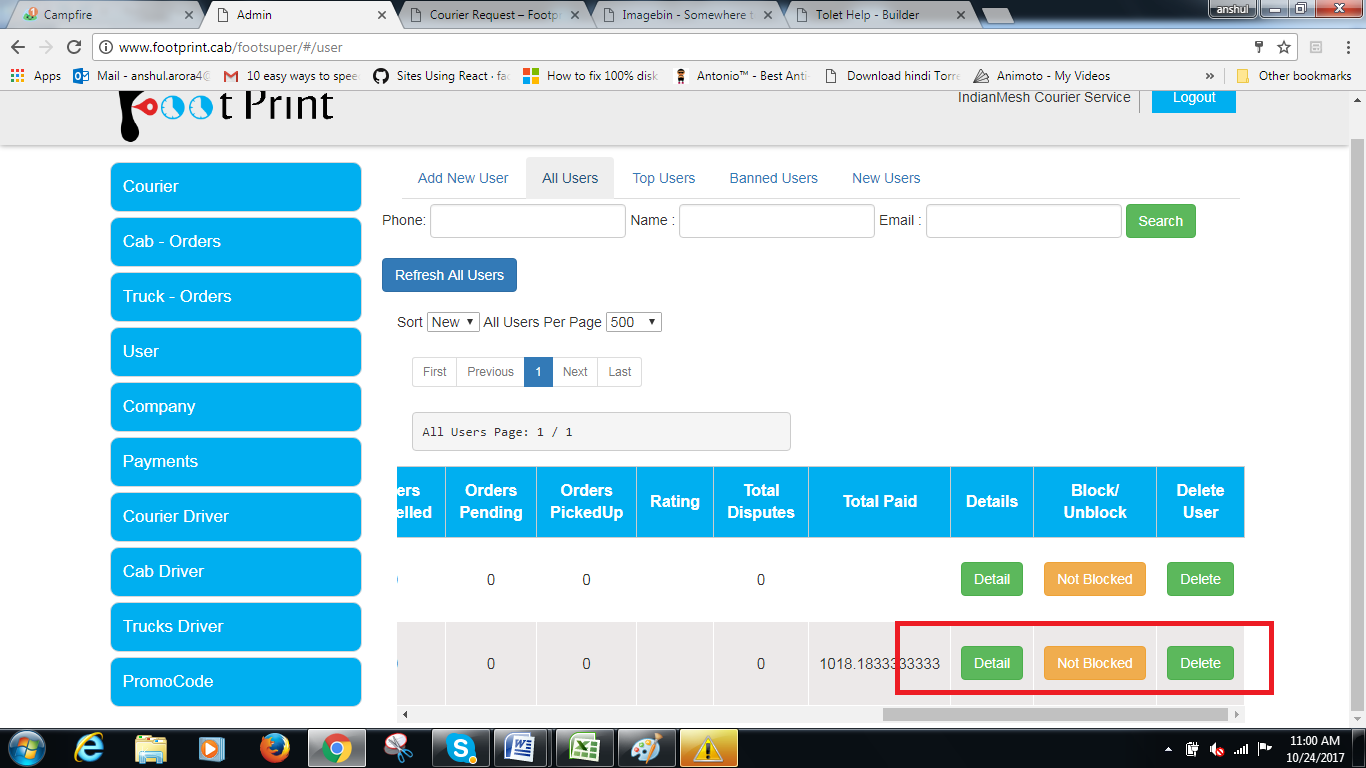Screen dimensions: 1366x768
Task: Open Firefox from taskbar
Action: pyautogui.click(x=273, y=748)
